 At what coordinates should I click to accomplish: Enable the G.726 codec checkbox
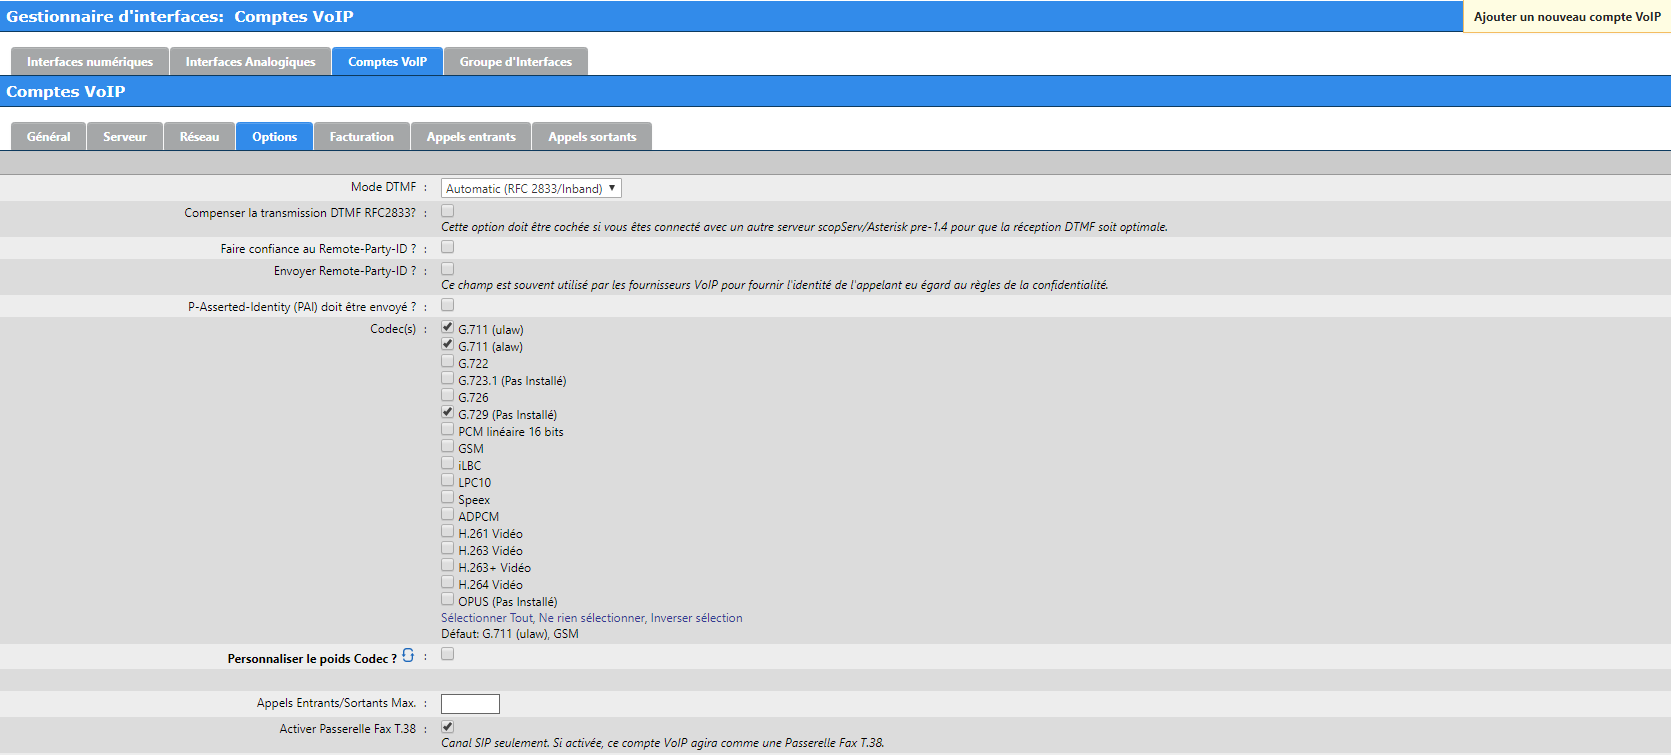(448, 396)
